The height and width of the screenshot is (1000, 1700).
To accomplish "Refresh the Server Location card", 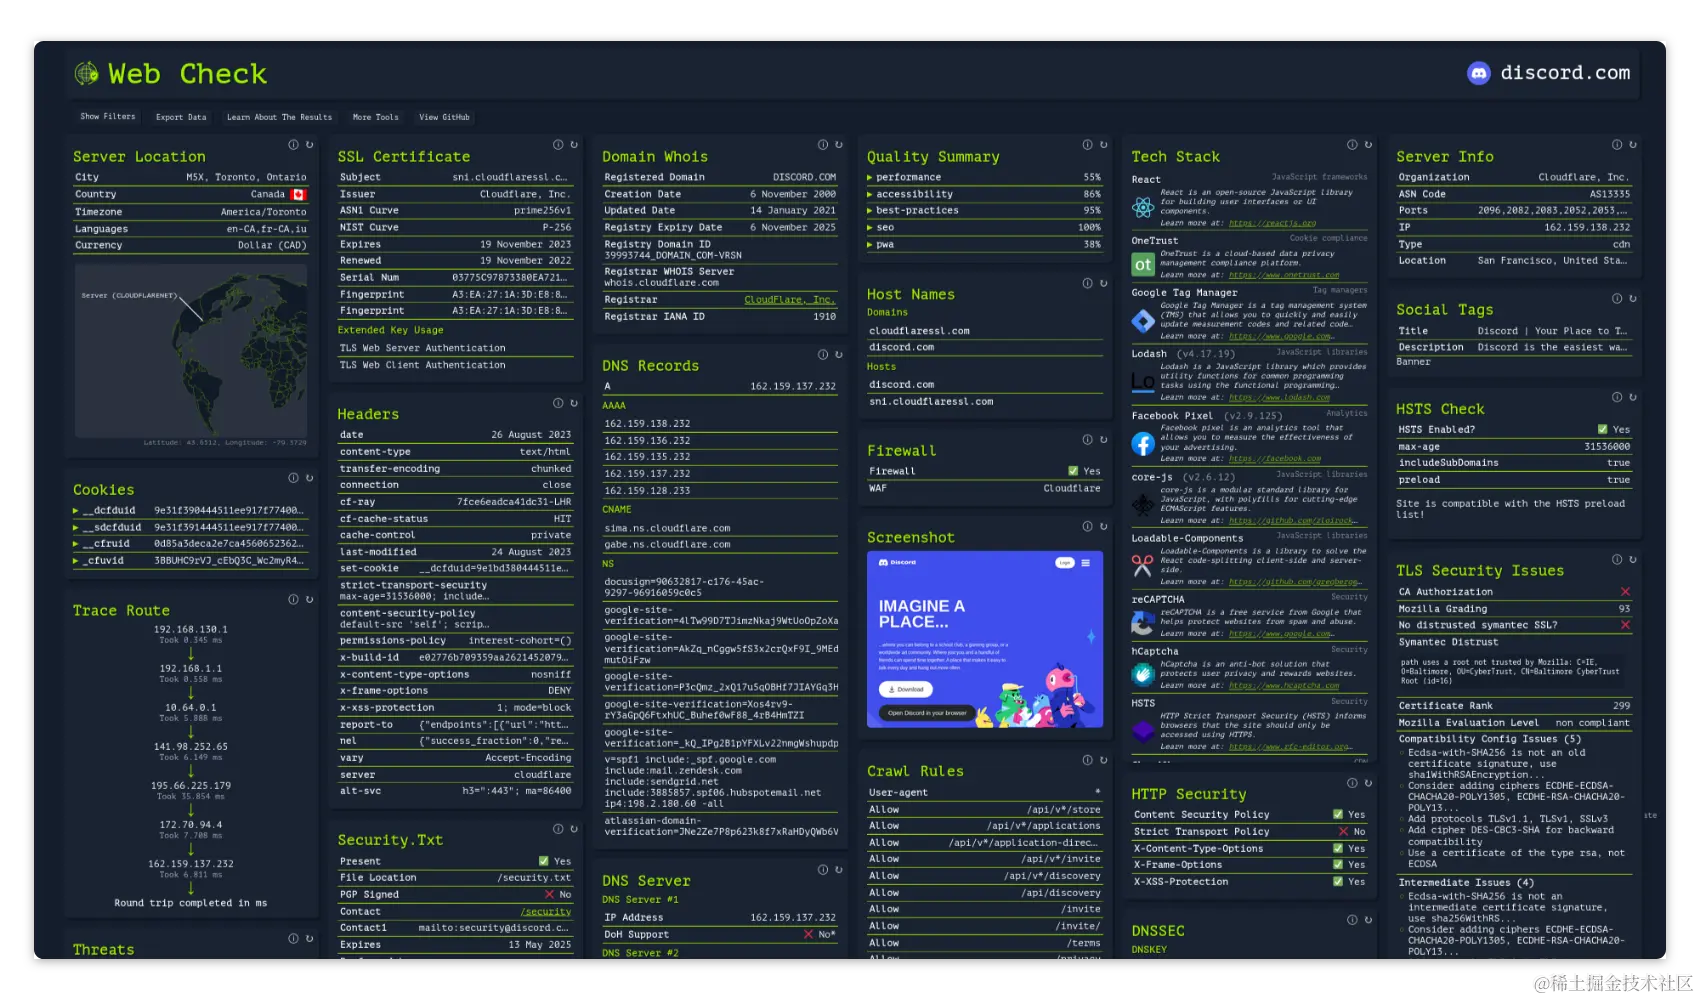I will coord(309,145).
